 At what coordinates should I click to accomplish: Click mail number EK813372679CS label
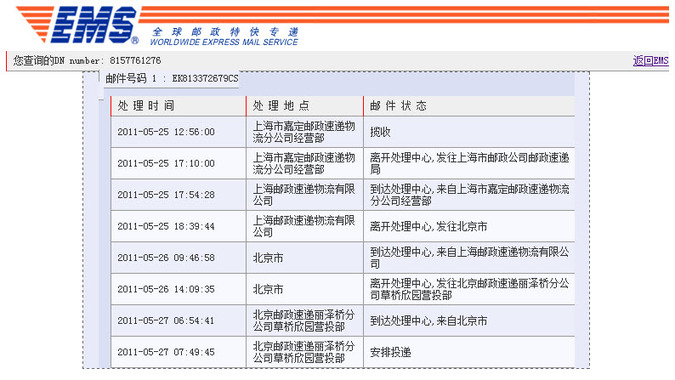tap(172, 78)
